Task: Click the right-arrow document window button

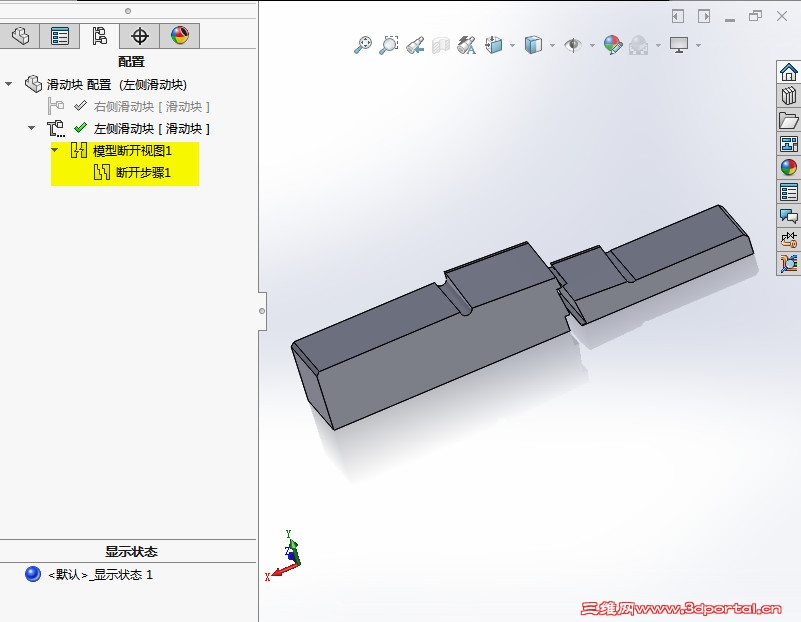Action: pyautogui.click(x=704, y=16)
